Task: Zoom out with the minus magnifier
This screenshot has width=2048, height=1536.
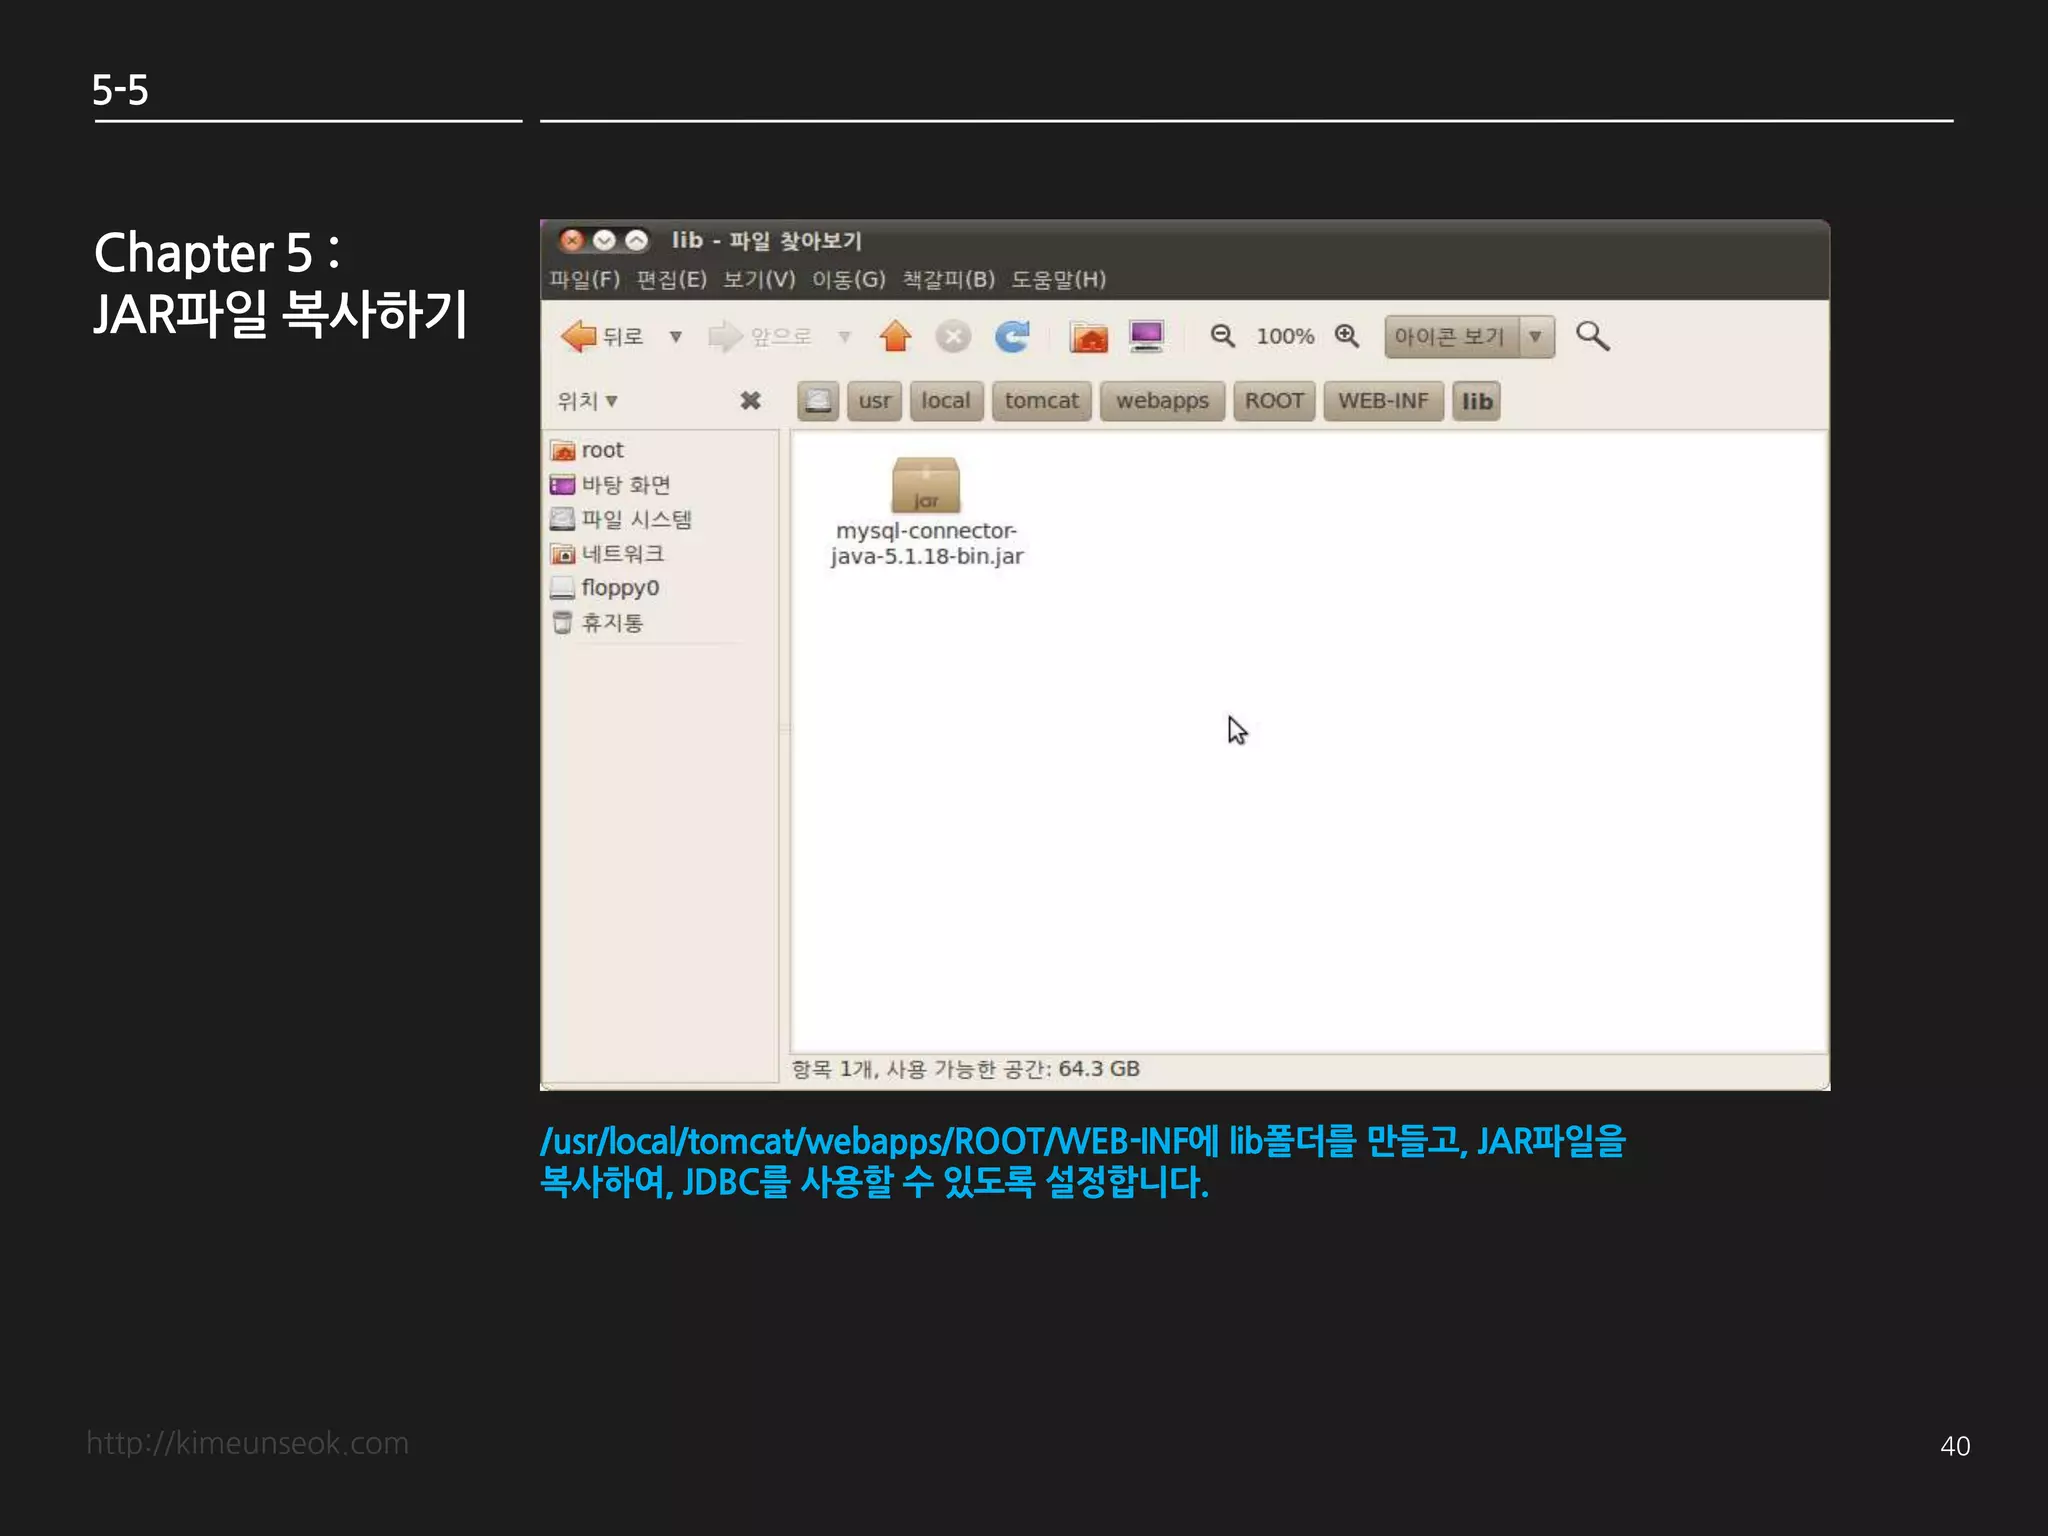Action: pos(1222,336)
